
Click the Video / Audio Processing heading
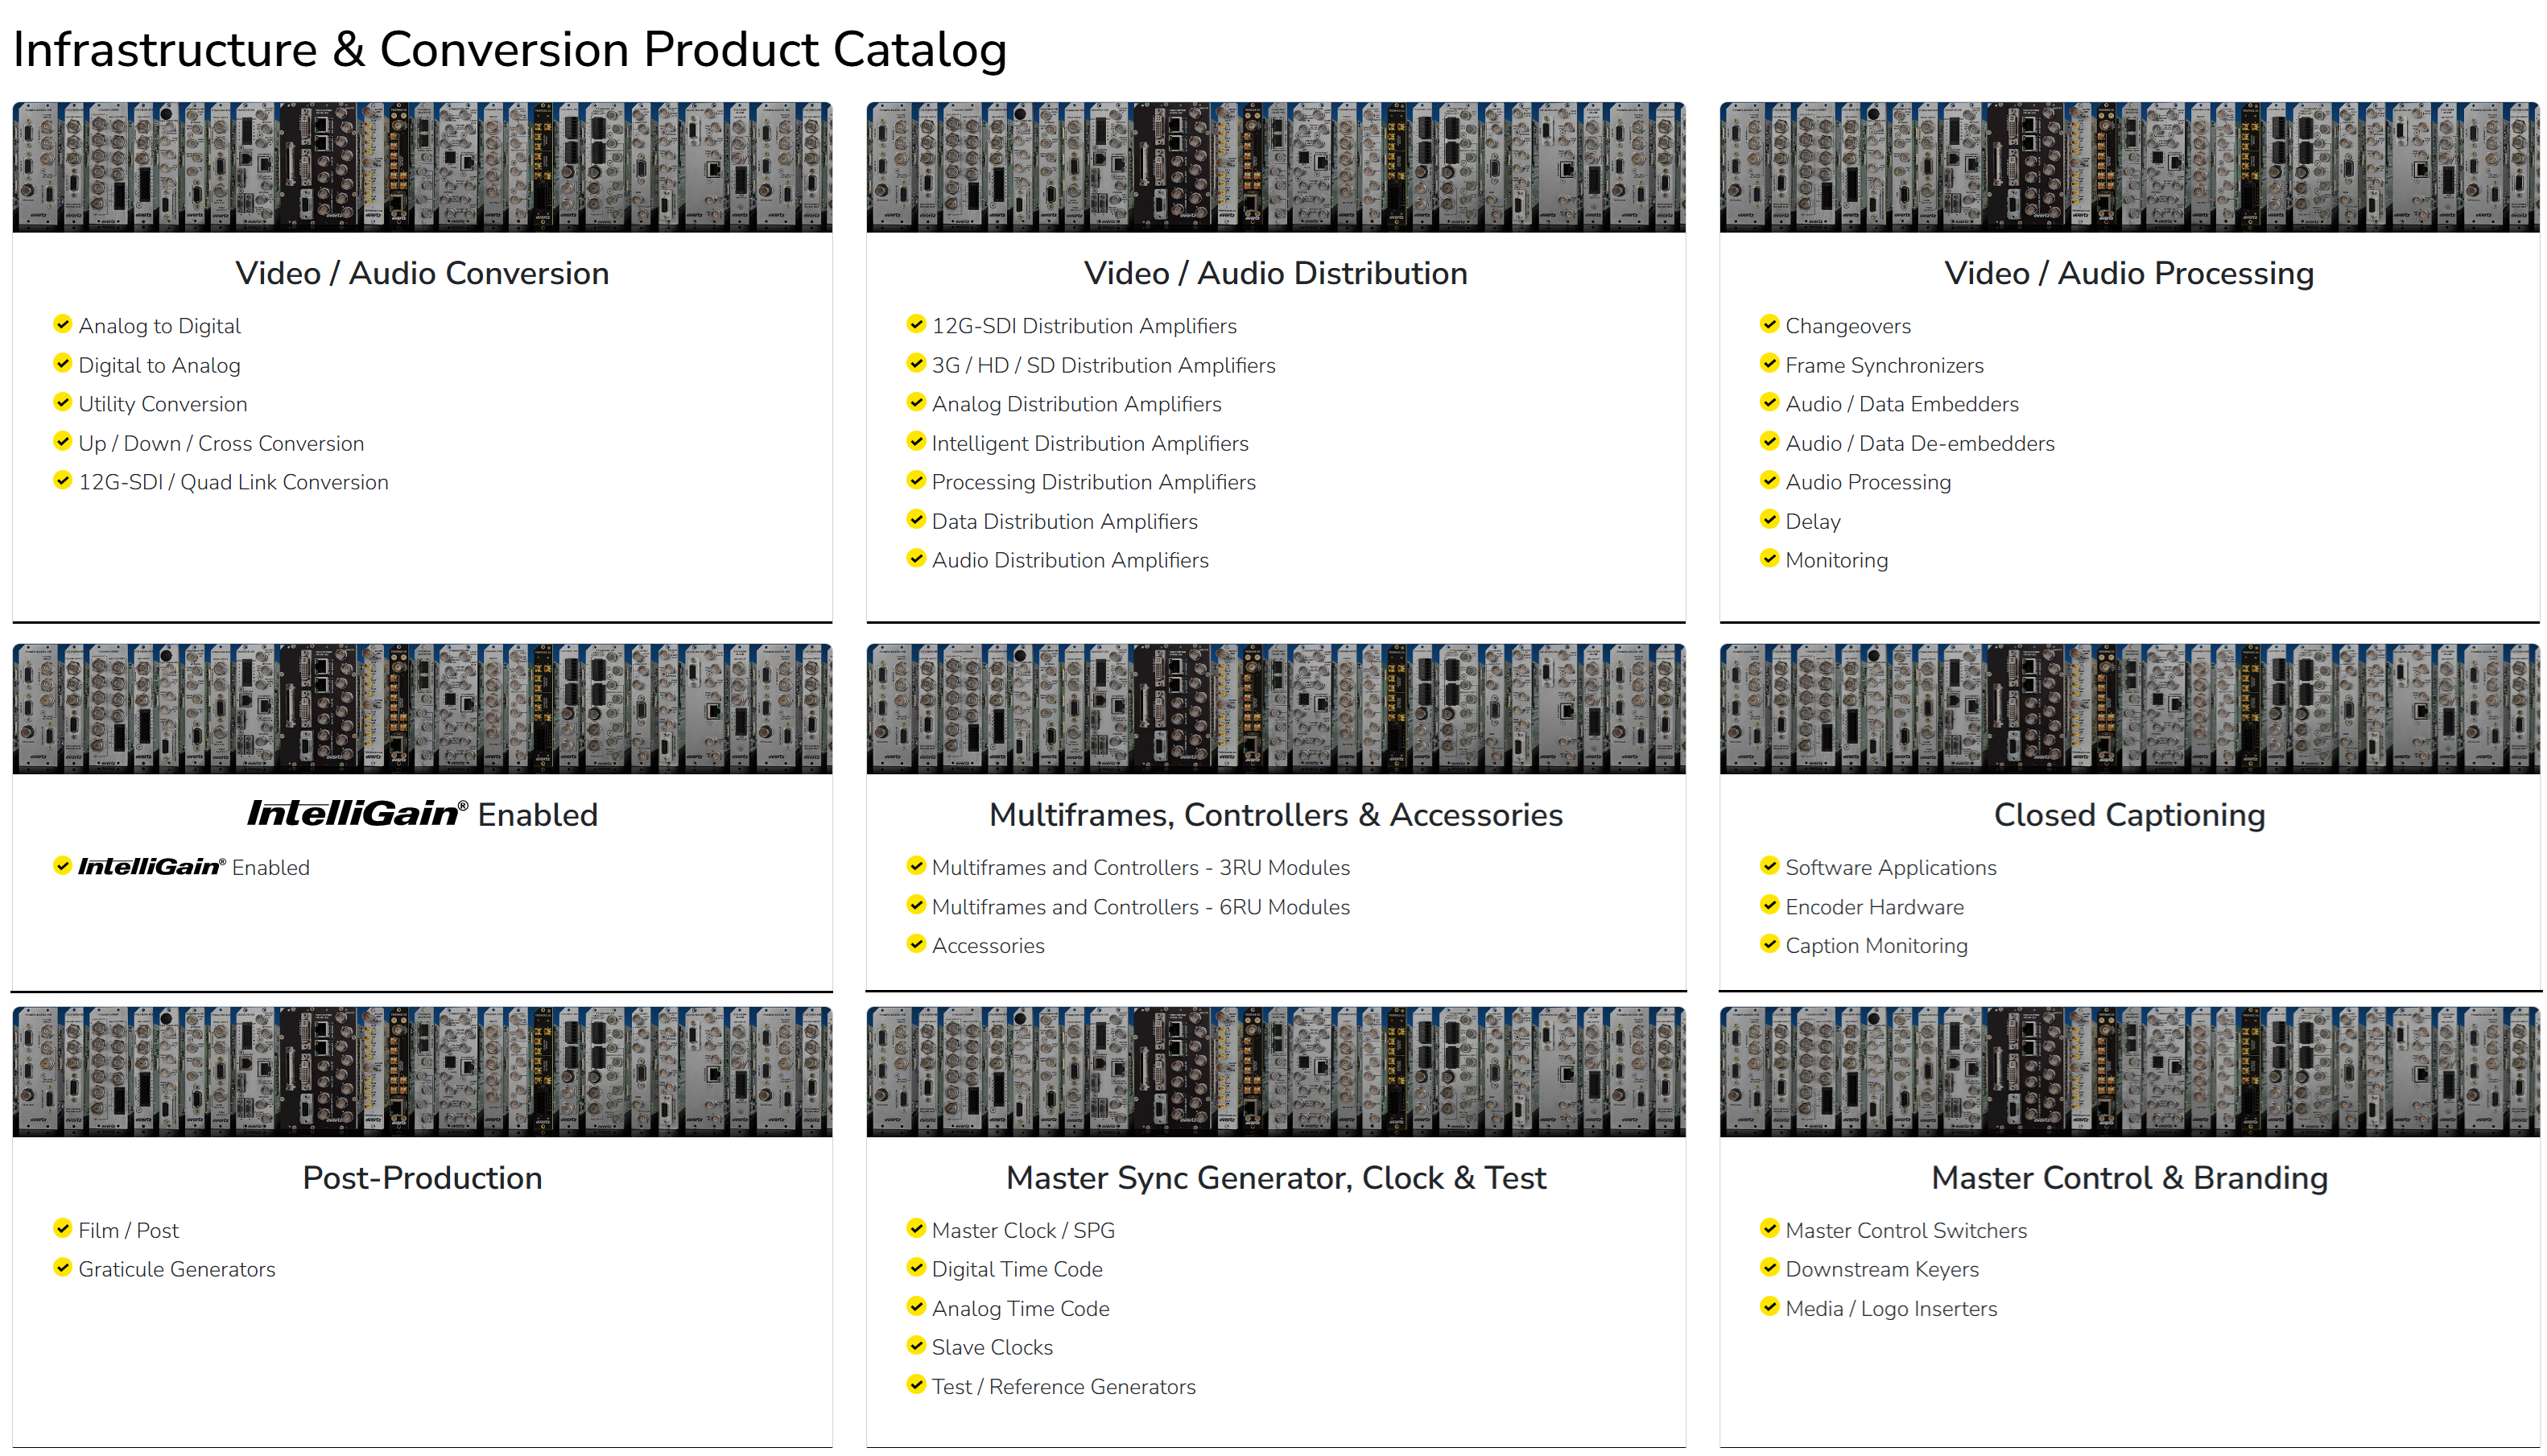click(x=2129, y=273)
